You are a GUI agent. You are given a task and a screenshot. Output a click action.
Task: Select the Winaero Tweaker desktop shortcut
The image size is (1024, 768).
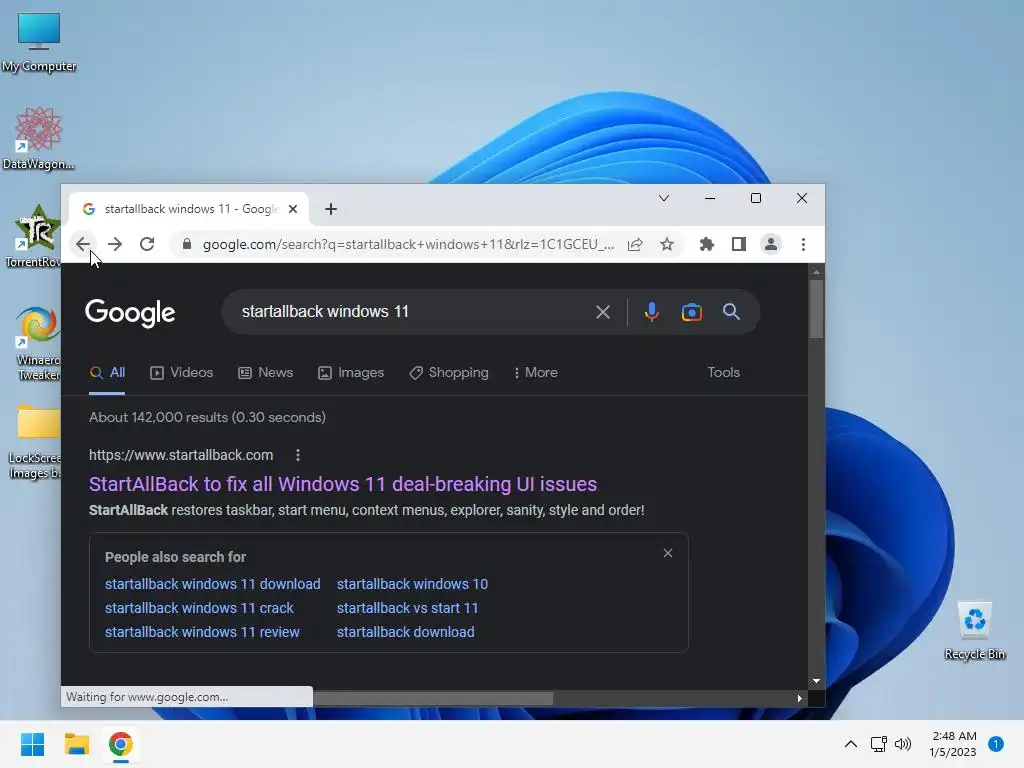(x=38, y=343)
